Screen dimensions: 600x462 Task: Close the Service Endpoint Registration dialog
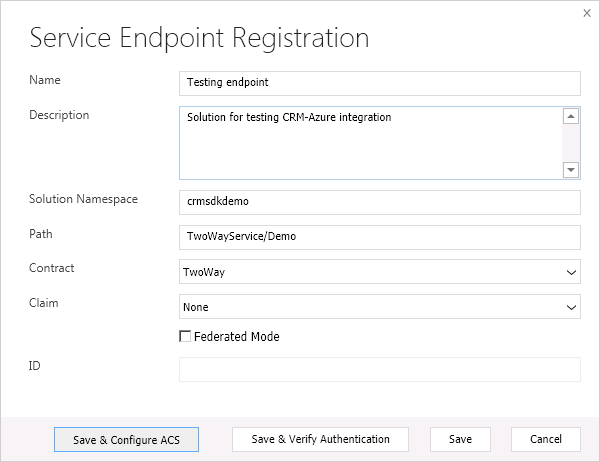pyautogui.click(x=586, y=13)
